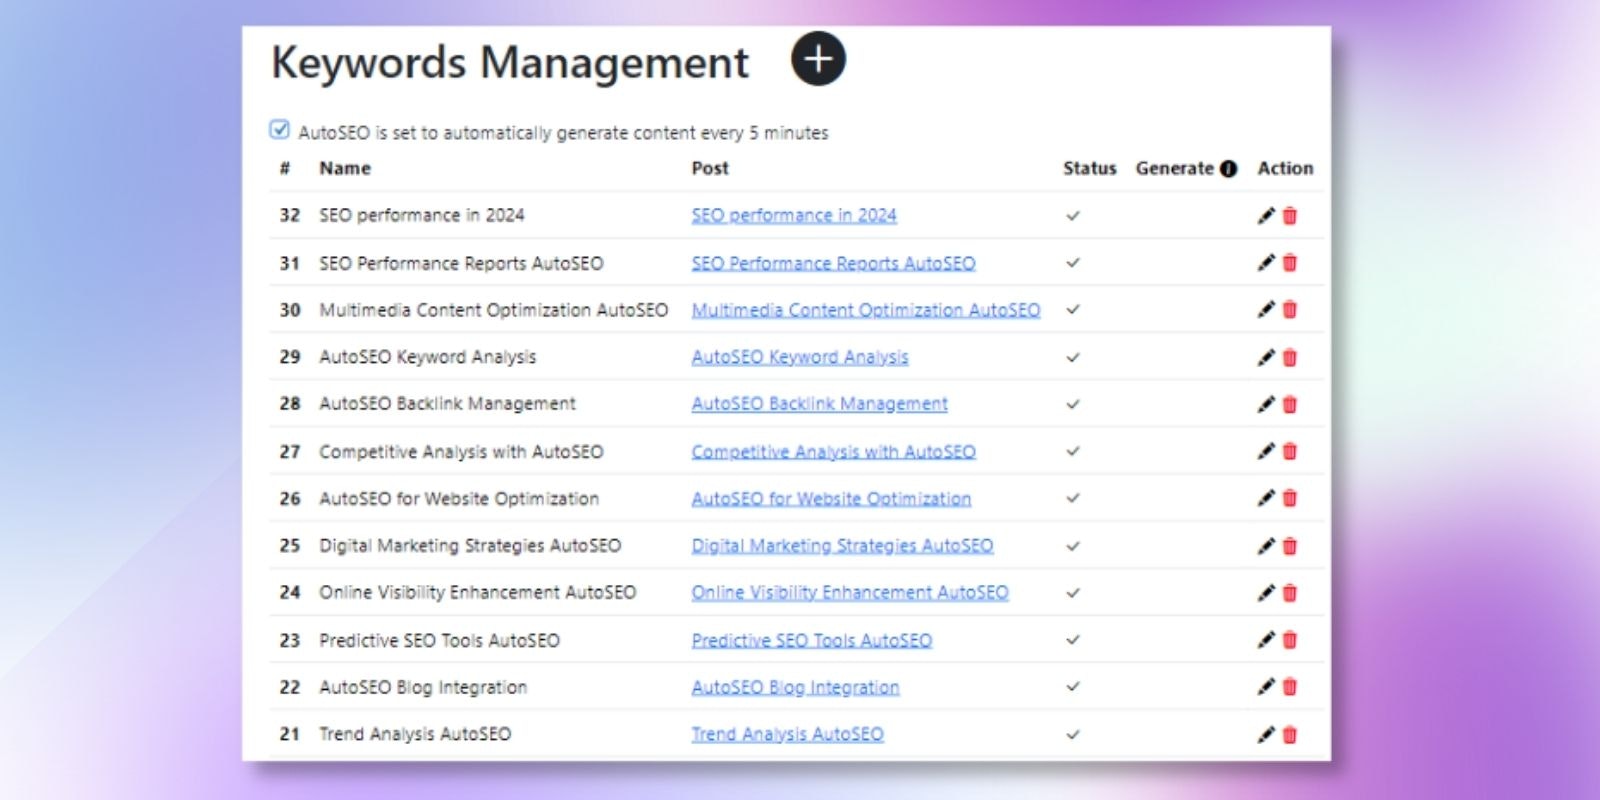Screen dimensions: 1600x800
Task: Open the SEO Performance Reports AutoSEO post link
Action: pyautogui.click(x=833, y=263)
